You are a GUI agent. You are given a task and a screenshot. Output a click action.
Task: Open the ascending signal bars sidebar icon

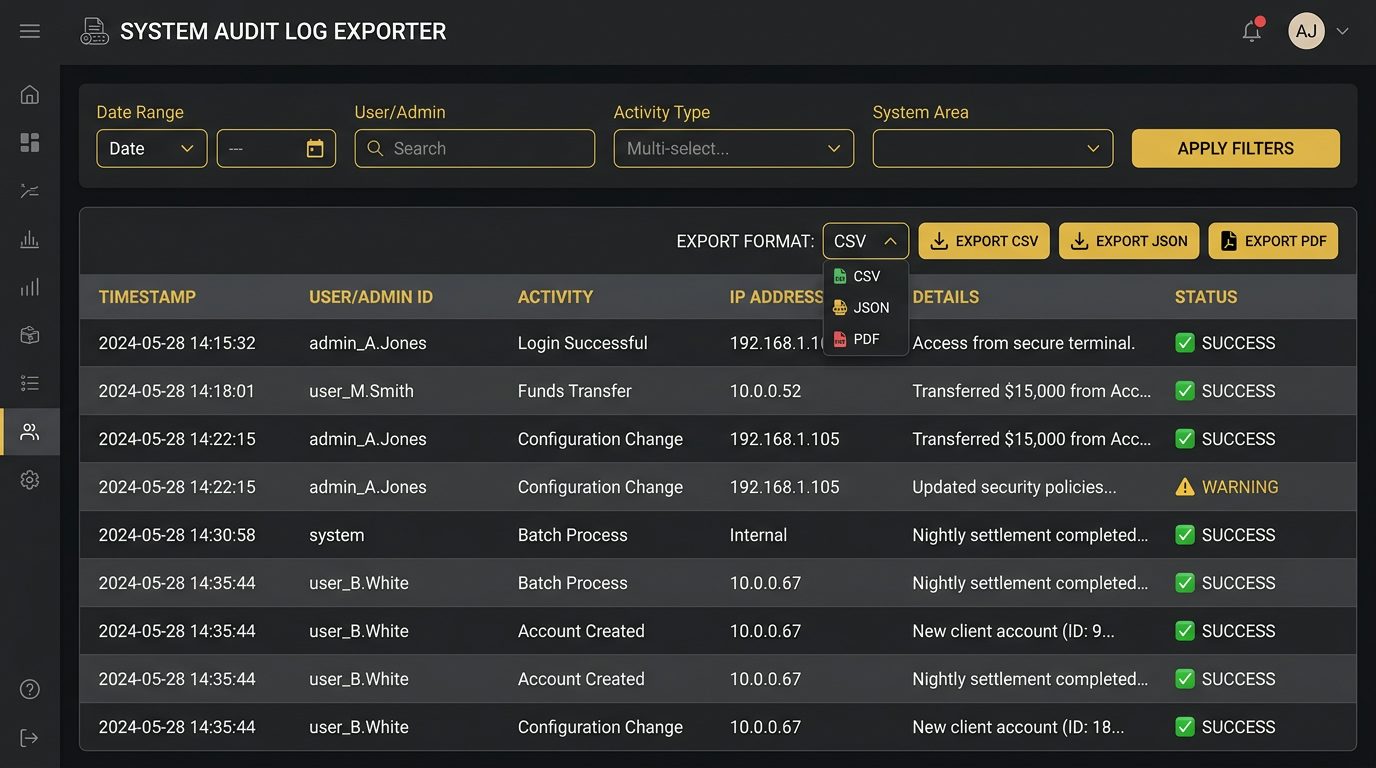click(30, 288)
